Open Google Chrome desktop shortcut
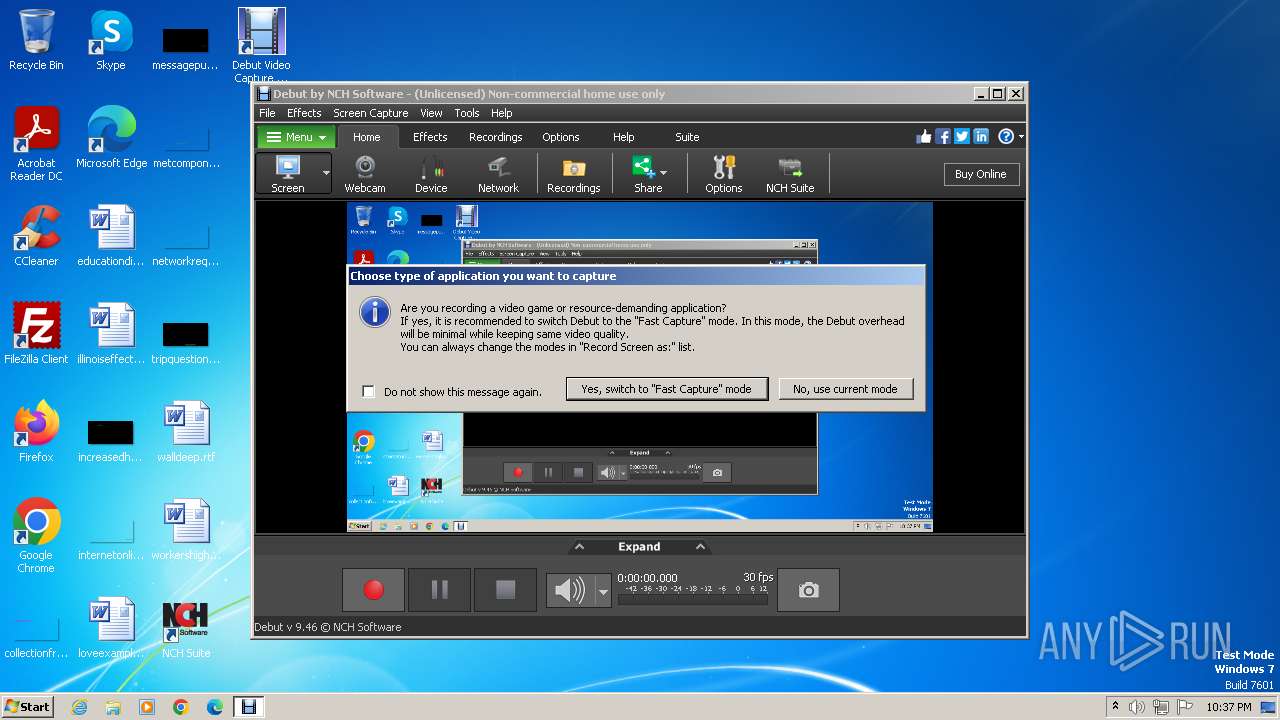1280x720 pixels. coord(36,536)
